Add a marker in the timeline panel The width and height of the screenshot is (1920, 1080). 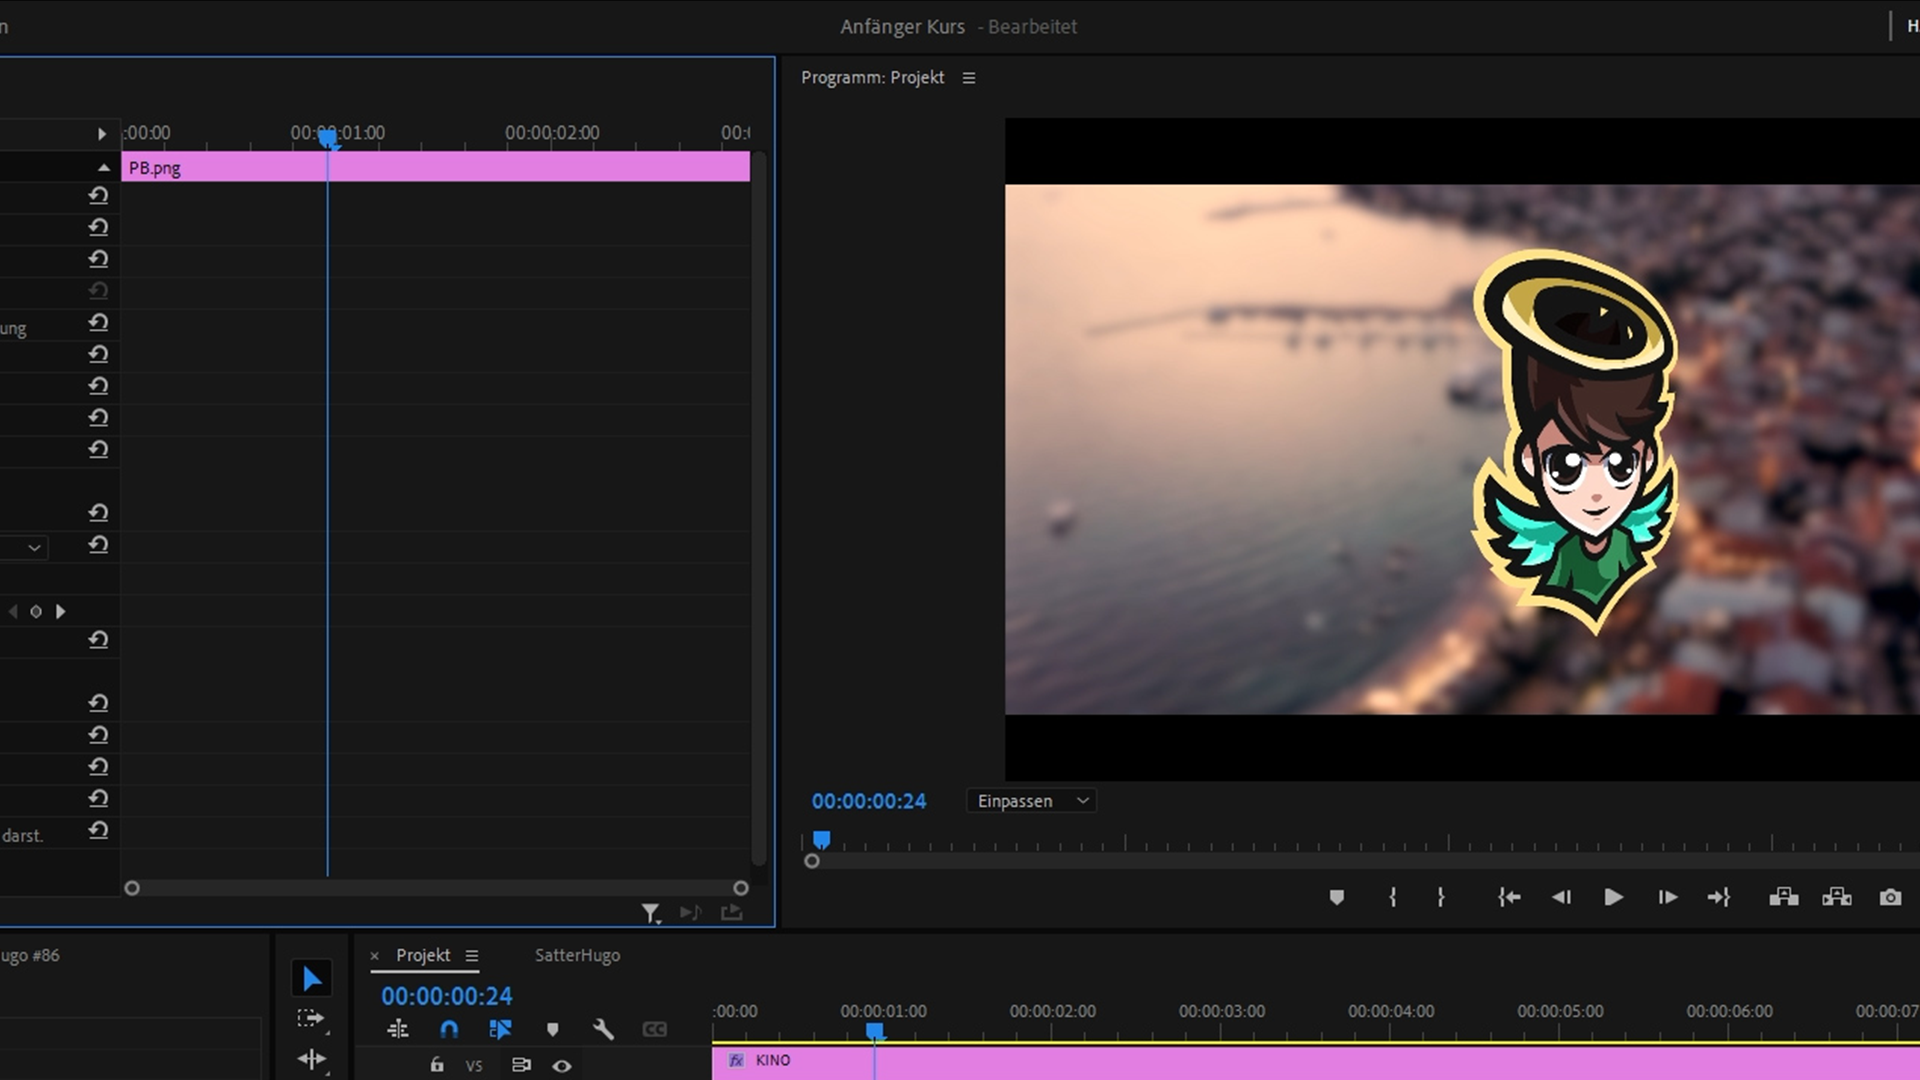tap(552, 1029)
